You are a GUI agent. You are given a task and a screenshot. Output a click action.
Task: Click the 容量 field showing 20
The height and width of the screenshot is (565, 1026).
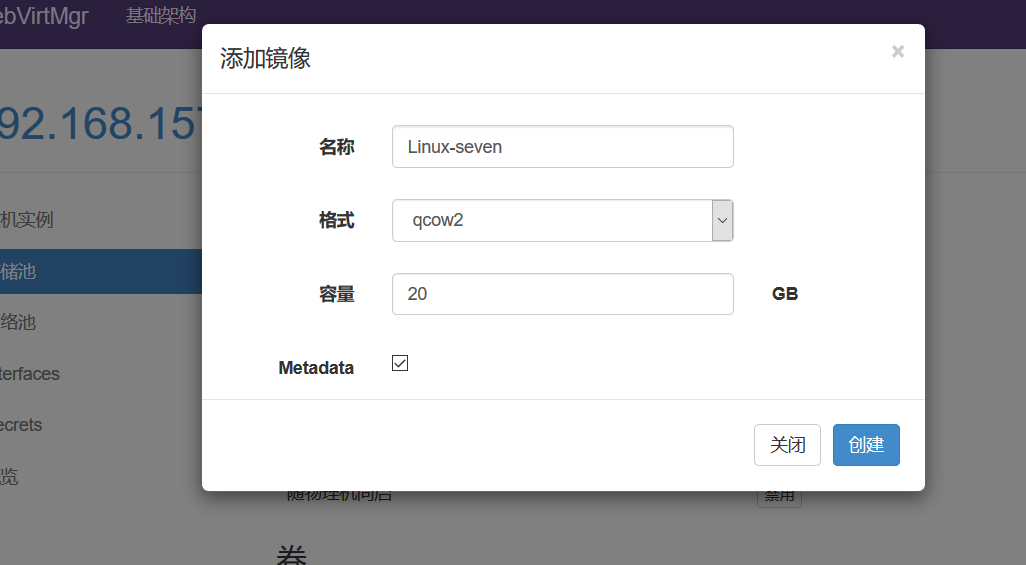(x=563, y=294)
